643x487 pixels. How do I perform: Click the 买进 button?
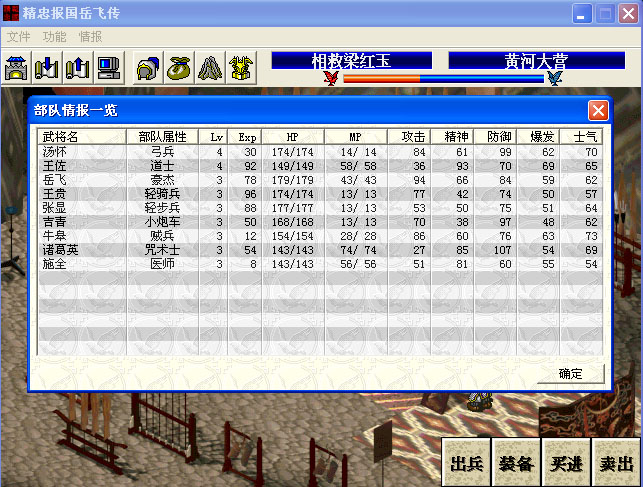coord(566,463)
